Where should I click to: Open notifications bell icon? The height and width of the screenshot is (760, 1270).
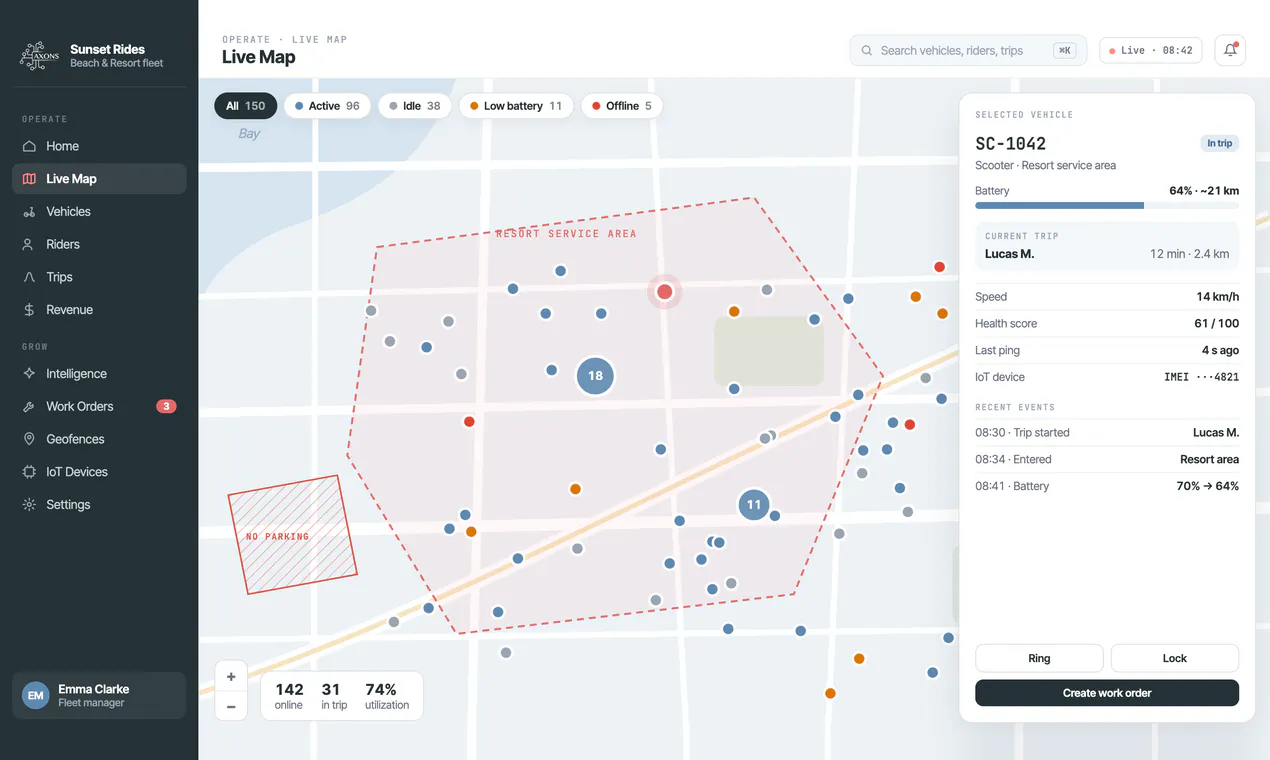point(1230,50)
